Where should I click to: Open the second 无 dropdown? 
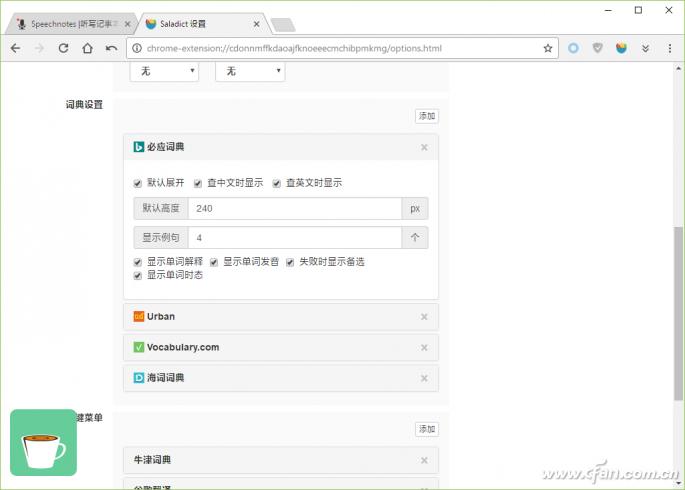tap(250, 71)
